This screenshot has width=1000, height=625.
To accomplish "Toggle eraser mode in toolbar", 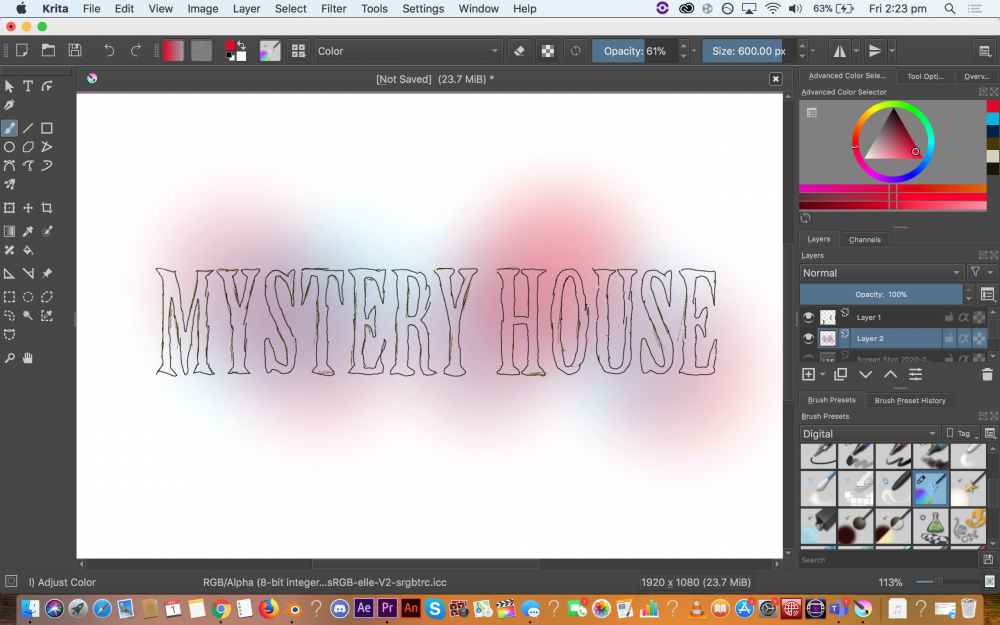I will pyautogui.click(x=519, y=51).
